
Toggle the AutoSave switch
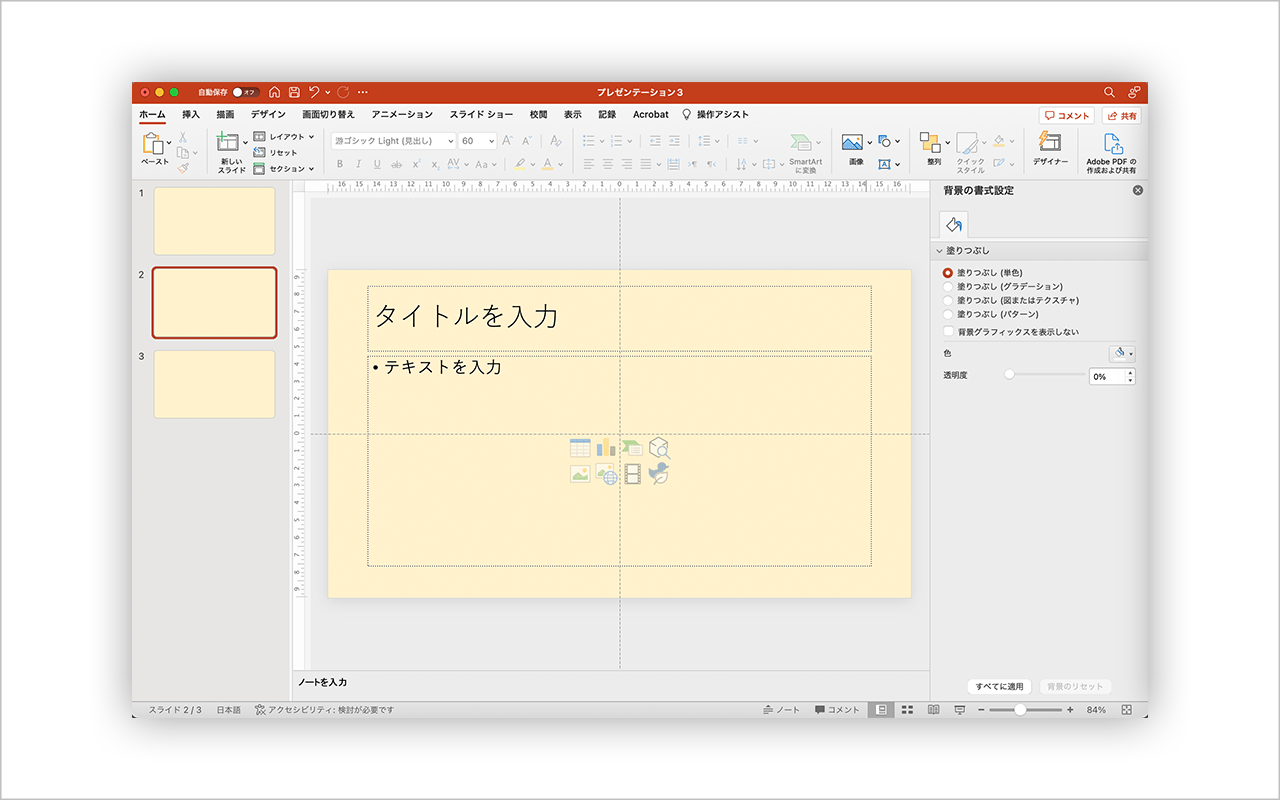(245, 92)
